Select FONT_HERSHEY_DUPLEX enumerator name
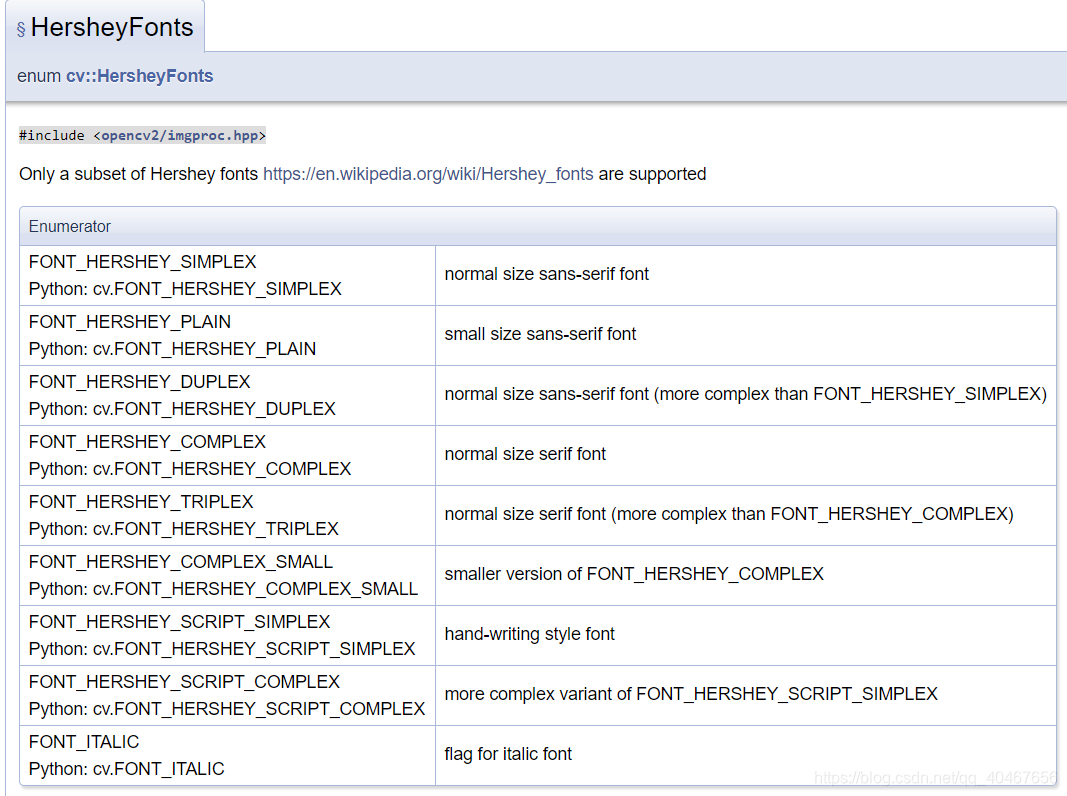This screenshot has height=796, width=1067. (139, 382)
